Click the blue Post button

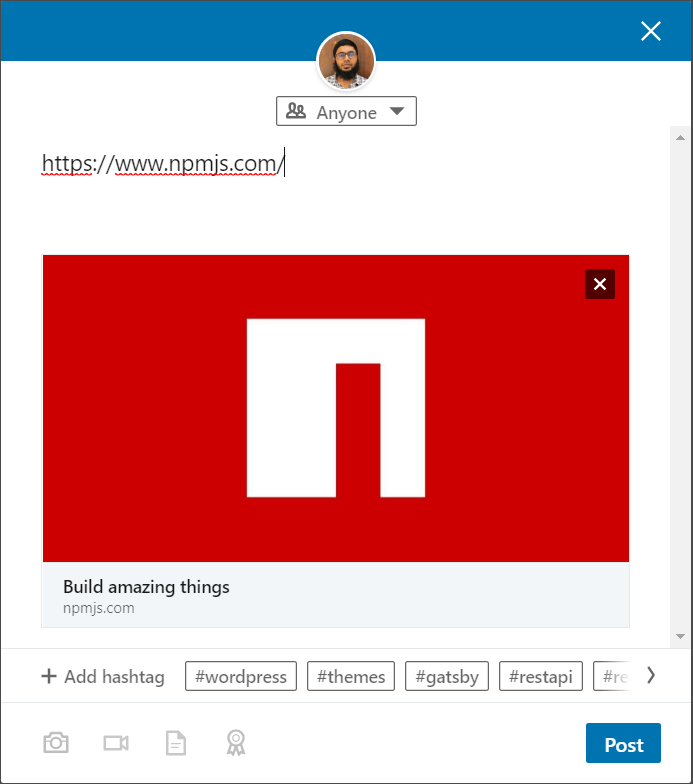(x=624, y=743)
